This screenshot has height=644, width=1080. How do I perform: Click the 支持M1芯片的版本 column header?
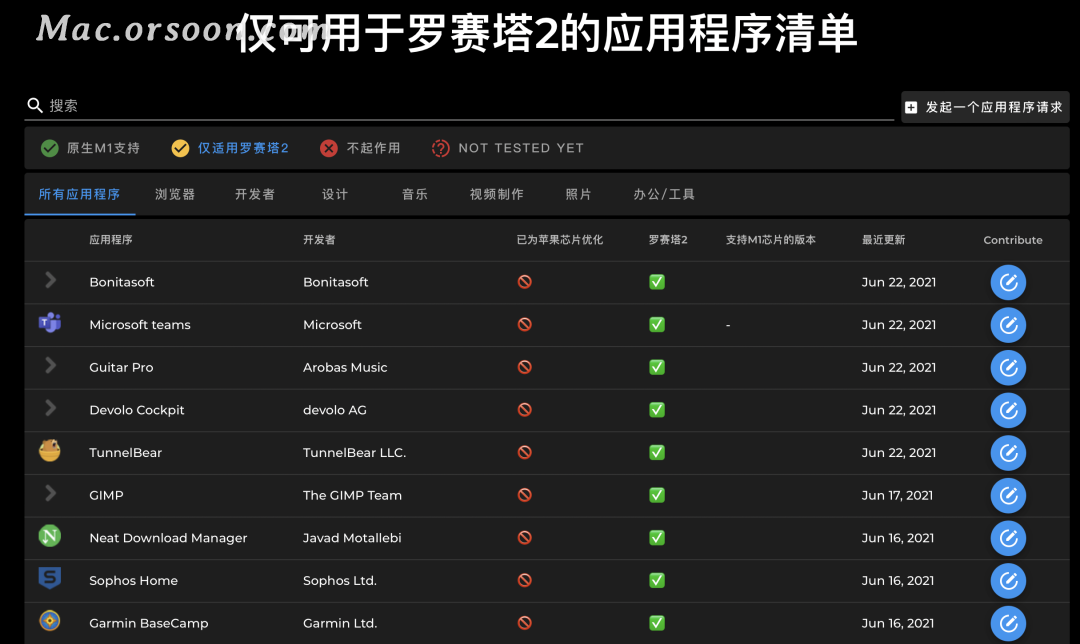tap(771, 240)
